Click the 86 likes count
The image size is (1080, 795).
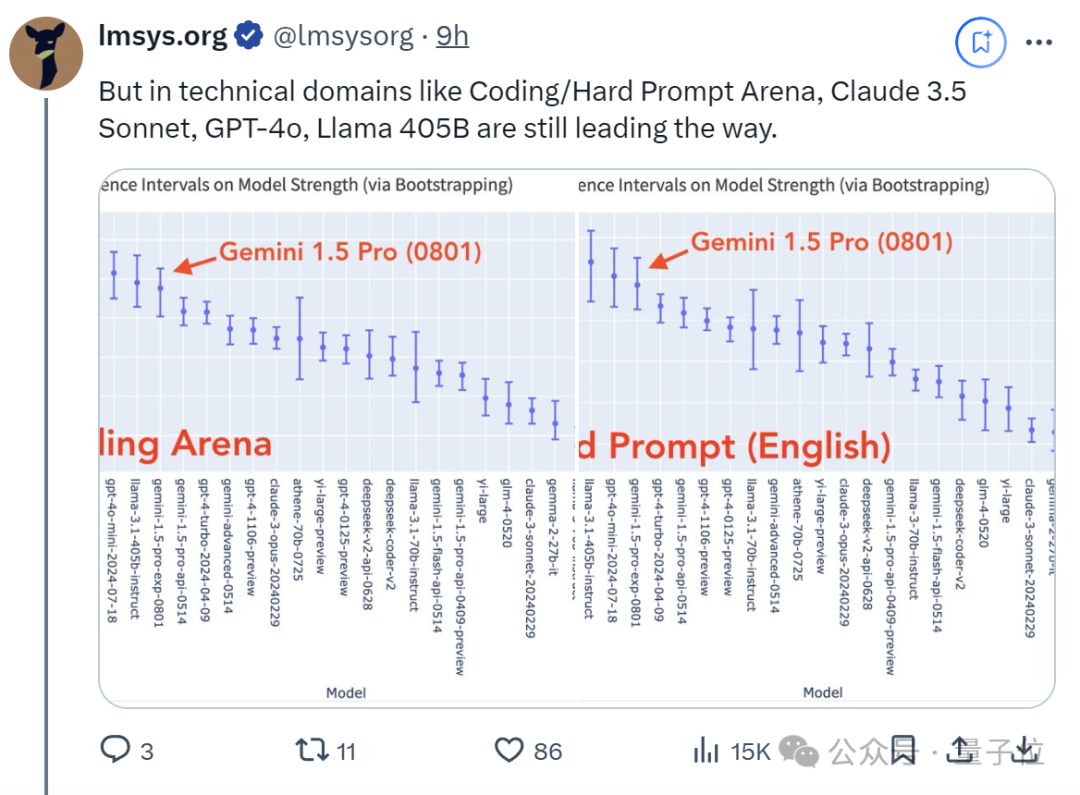click(x=548, y=751)
